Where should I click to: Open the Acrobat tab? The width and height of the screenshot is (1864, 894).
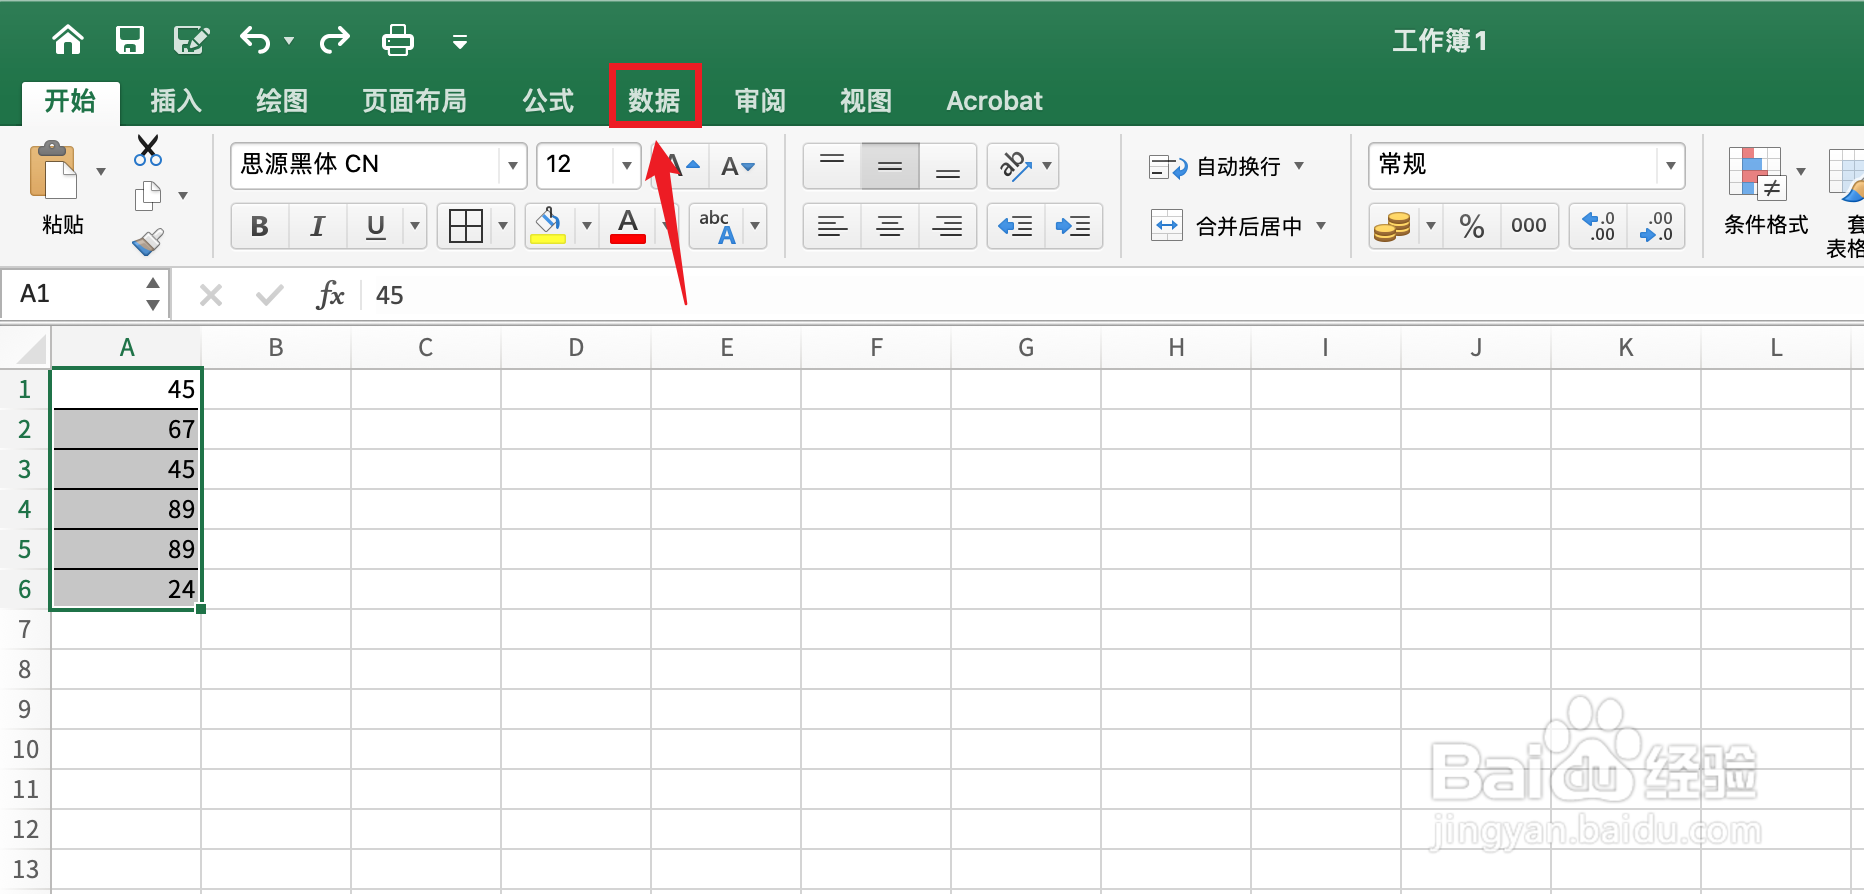994,101
